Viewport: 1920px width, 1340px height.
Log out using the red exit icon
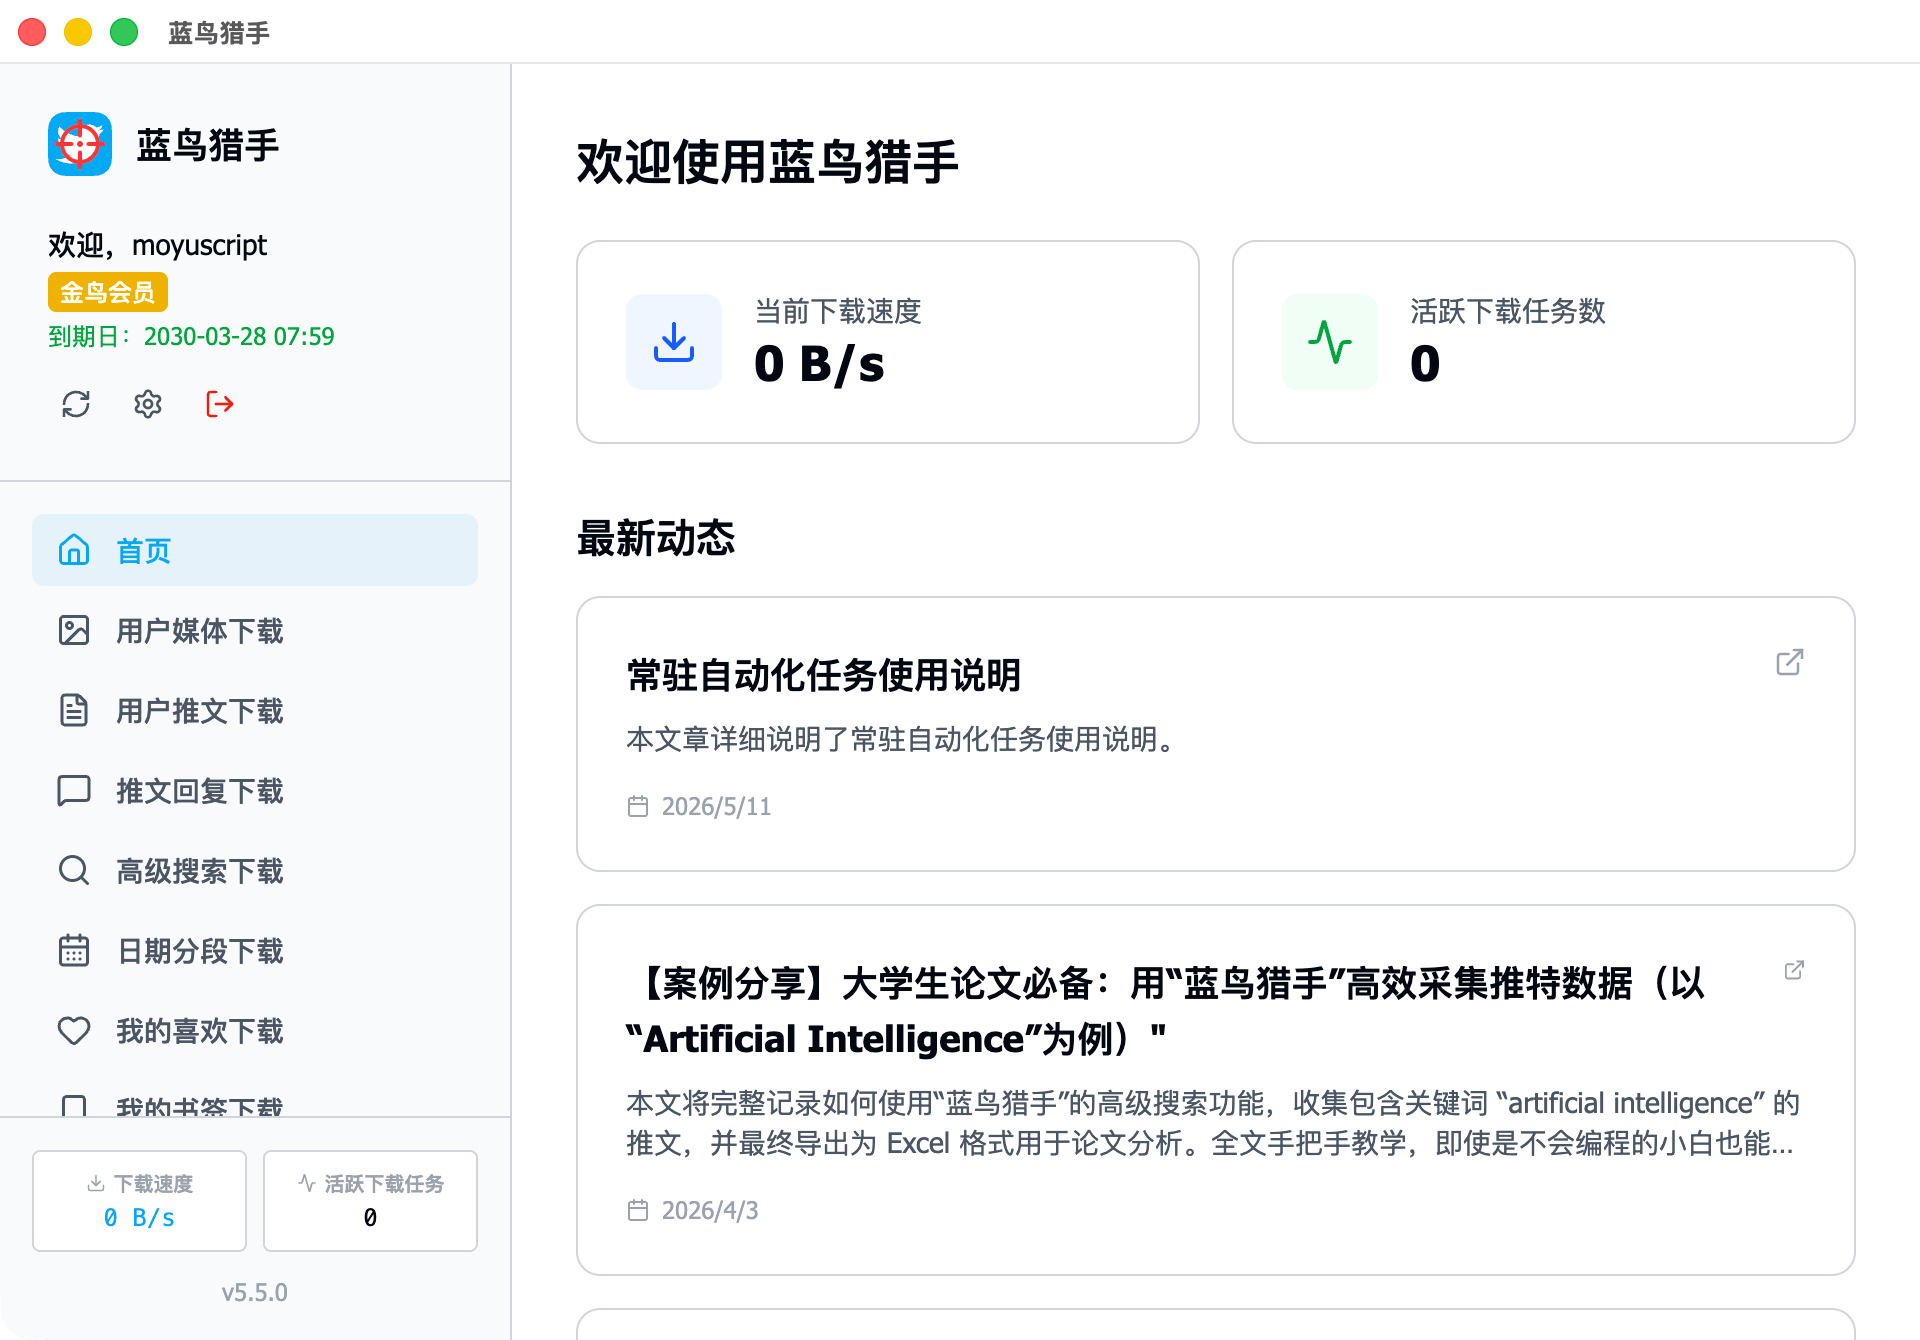220,404
